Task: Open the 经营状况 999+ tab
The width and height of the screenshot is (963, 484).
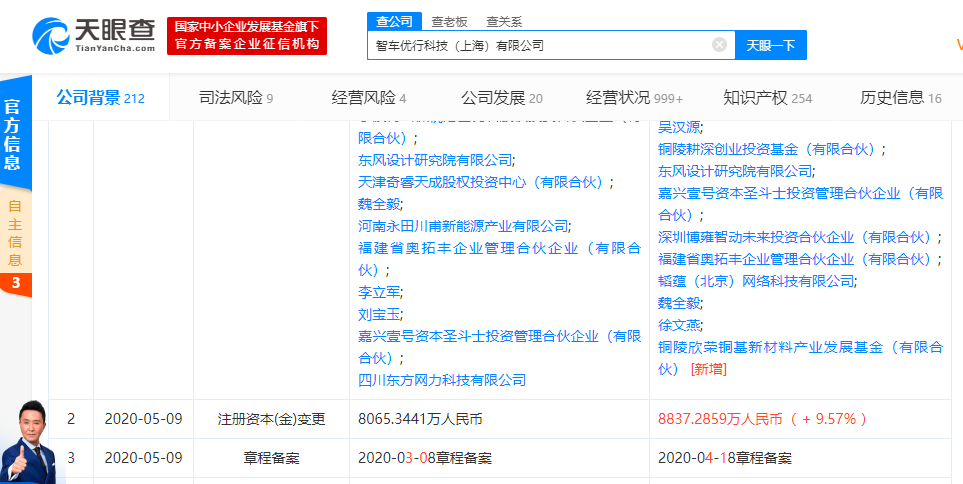Action: coord(634,98)
